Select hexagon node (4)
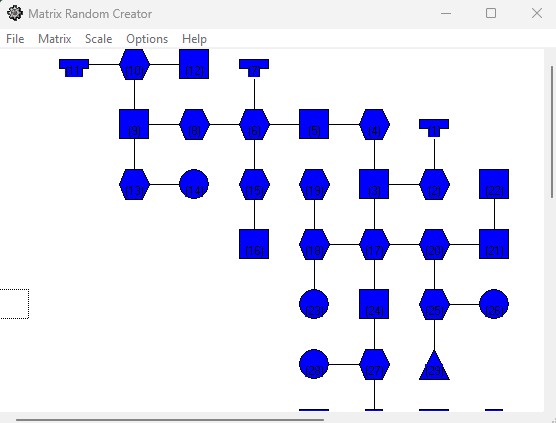Viewport: 556px width, 423px height. coord(374,124)
